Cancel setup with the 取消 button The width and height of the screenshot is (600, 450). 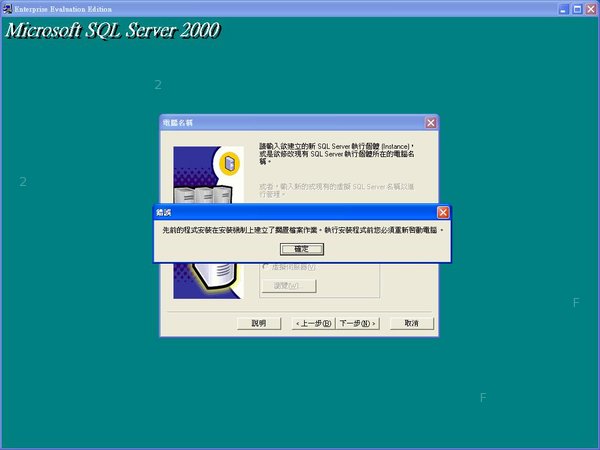pos(412,323)
